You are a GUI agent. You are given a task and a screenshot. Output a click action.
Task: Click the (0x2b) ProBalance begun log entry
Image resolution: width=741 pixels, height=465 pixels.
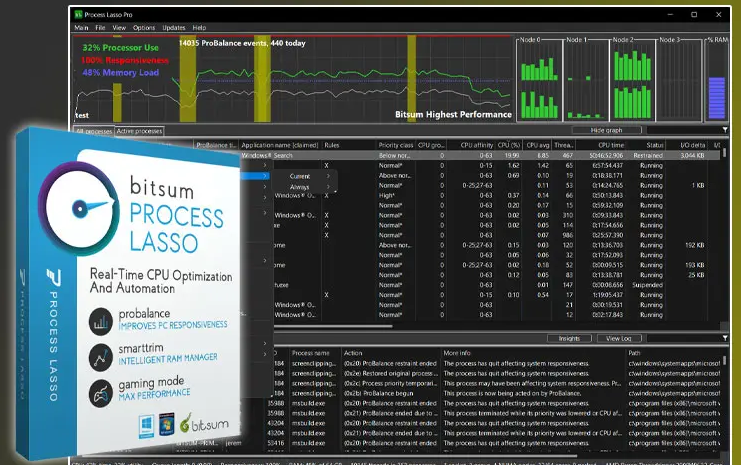click(x=379, y=393)
